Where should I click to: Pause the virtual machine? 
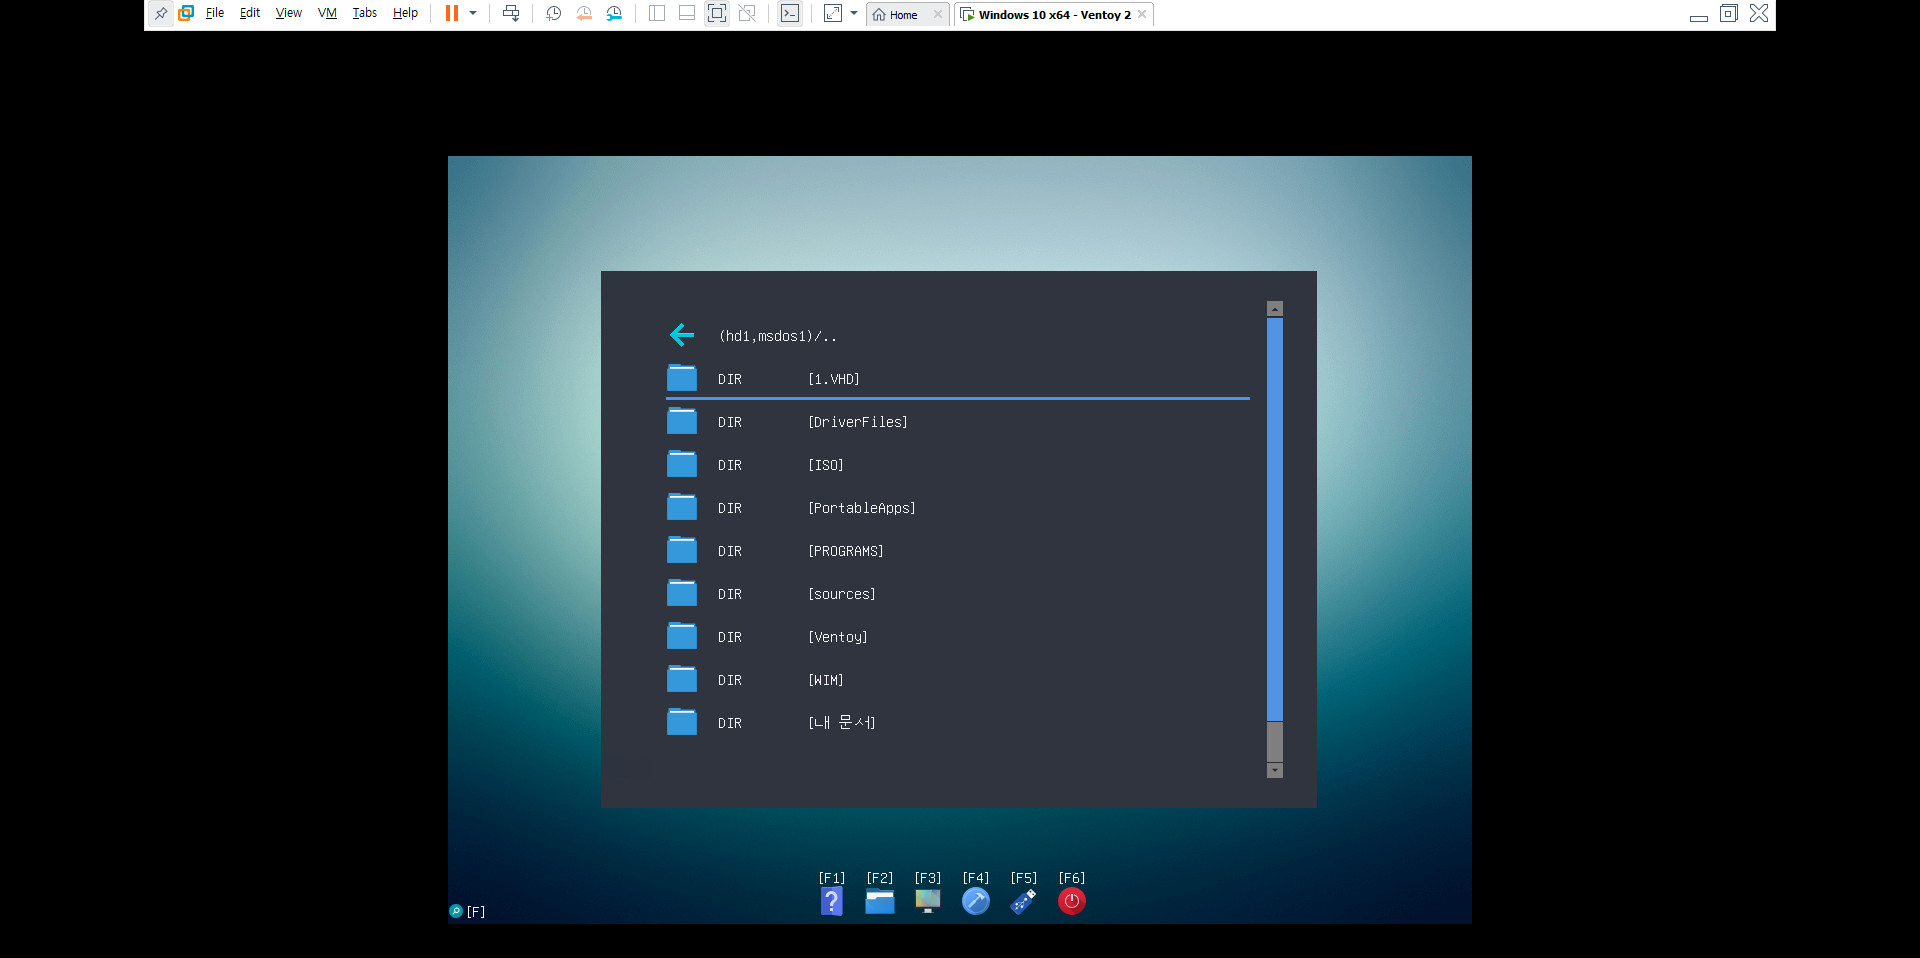(452, 14)
